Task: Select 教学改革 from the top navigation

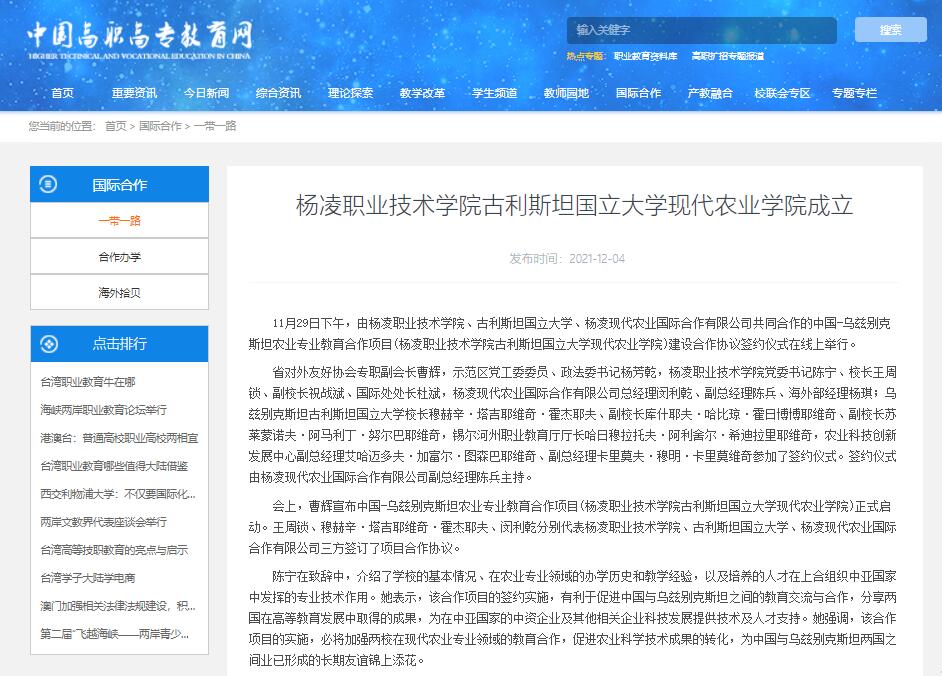Action: click(422, 93)
